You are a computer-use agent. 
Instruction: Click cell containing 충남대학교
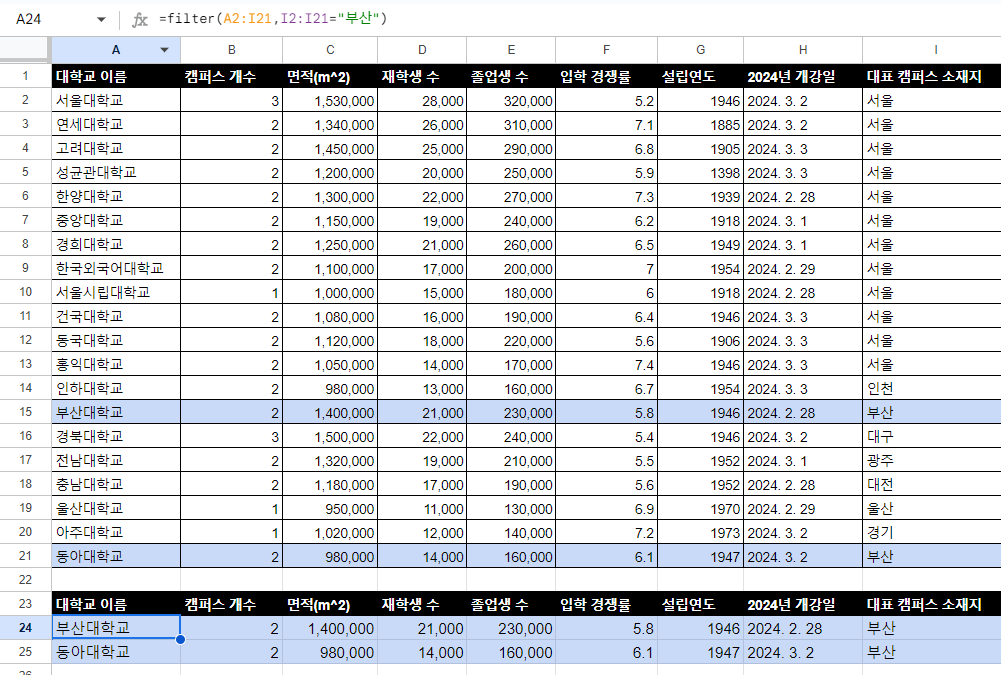click(116, 484)
